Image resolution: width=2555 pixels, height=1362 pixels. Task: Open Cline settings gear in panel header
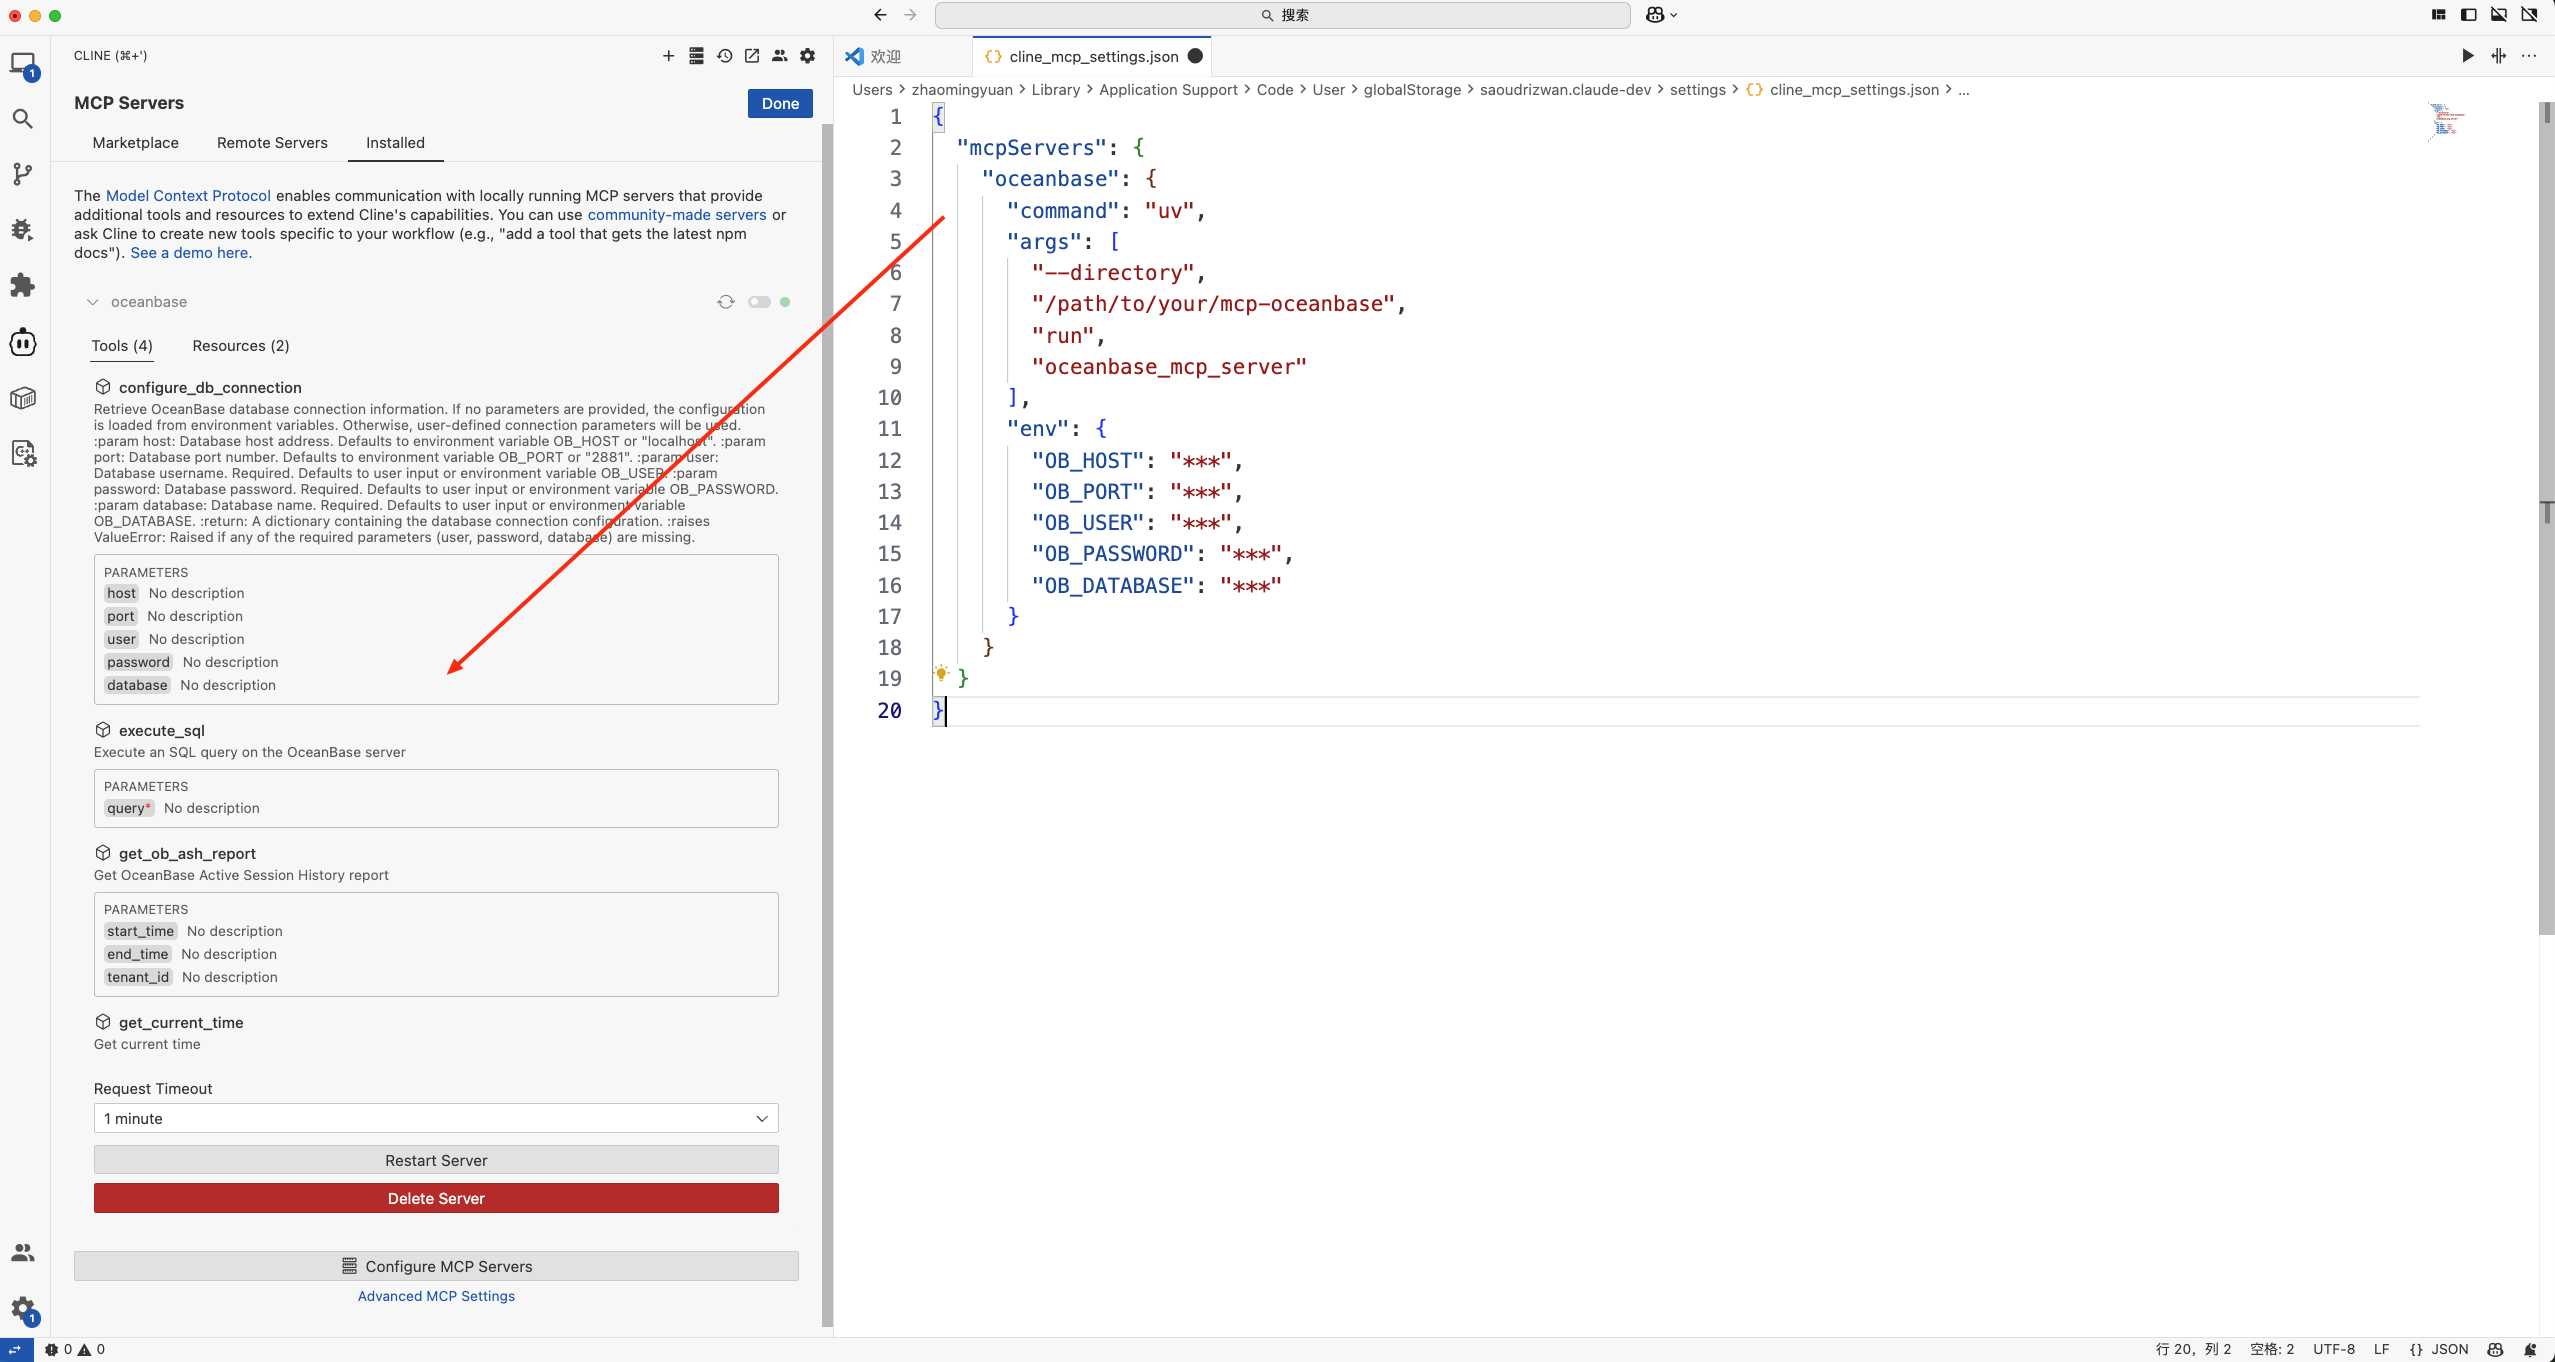tap(808, 56)
